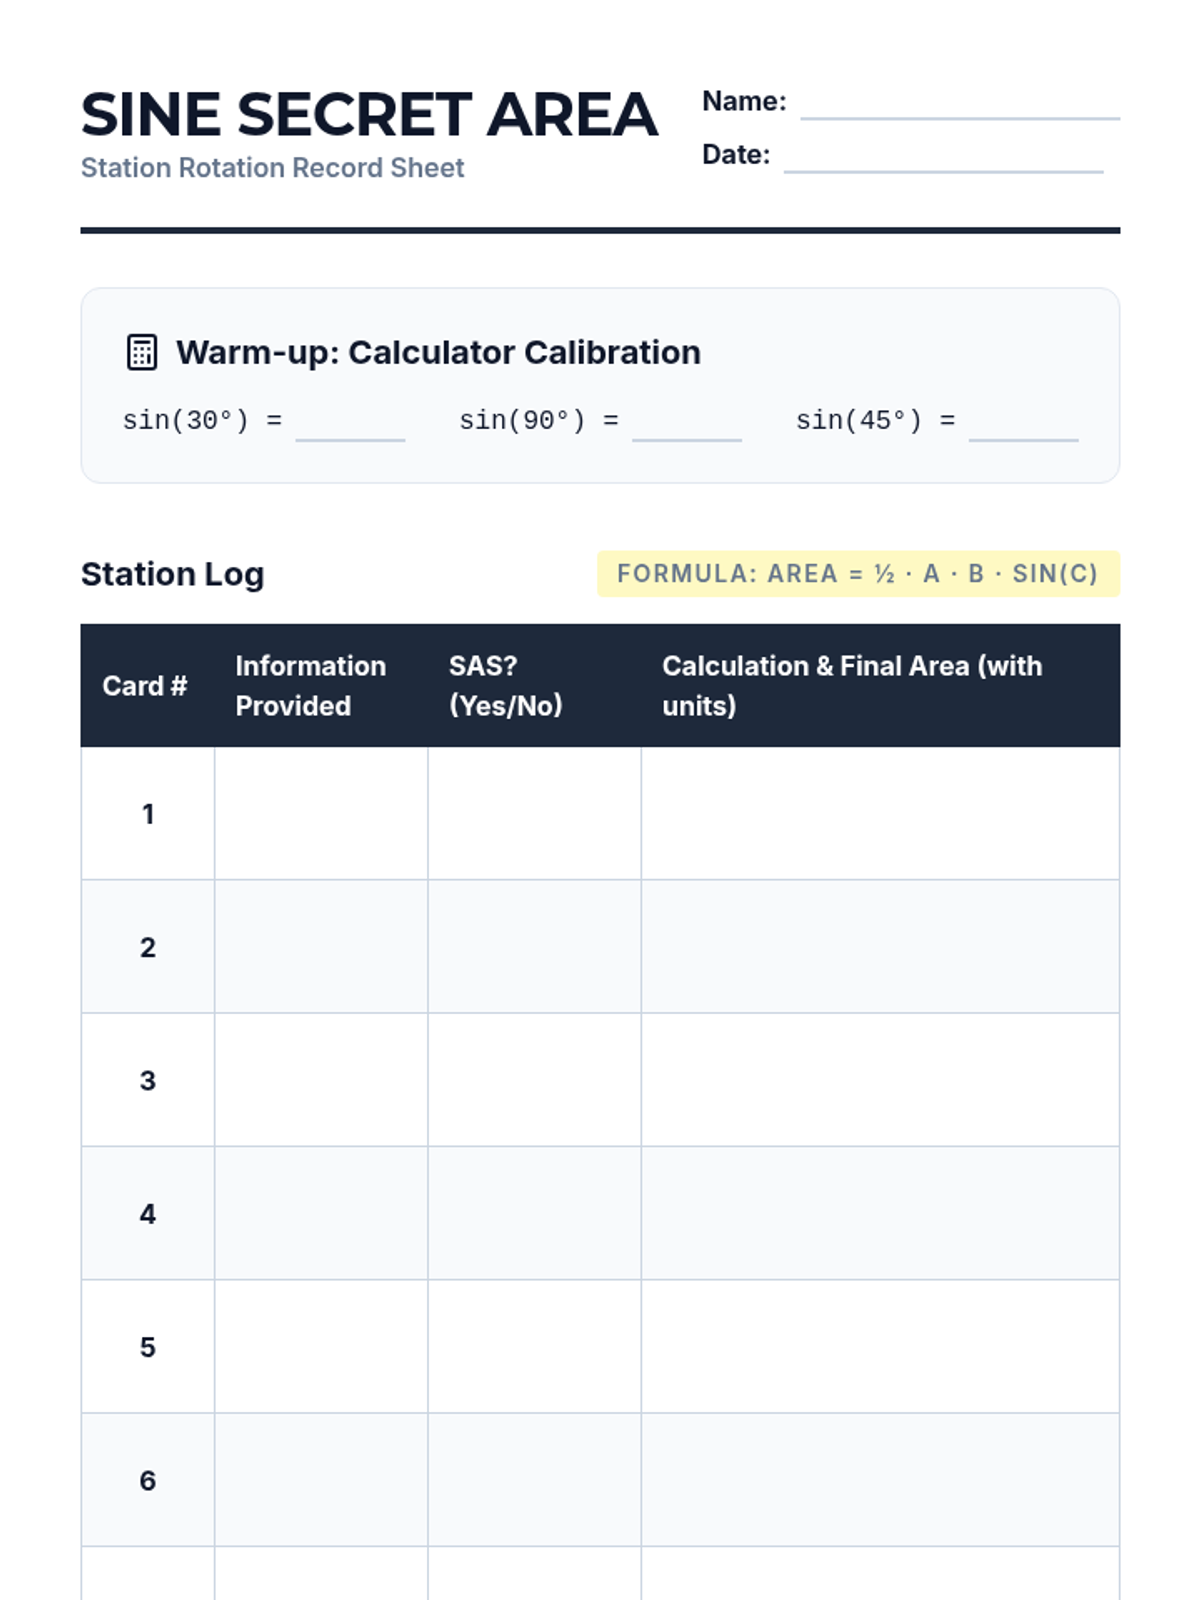Click Information Provided cell for card 4
Image resolution: width=1200 pixels, height=1600 pixels.
[x=321, y=1213]
